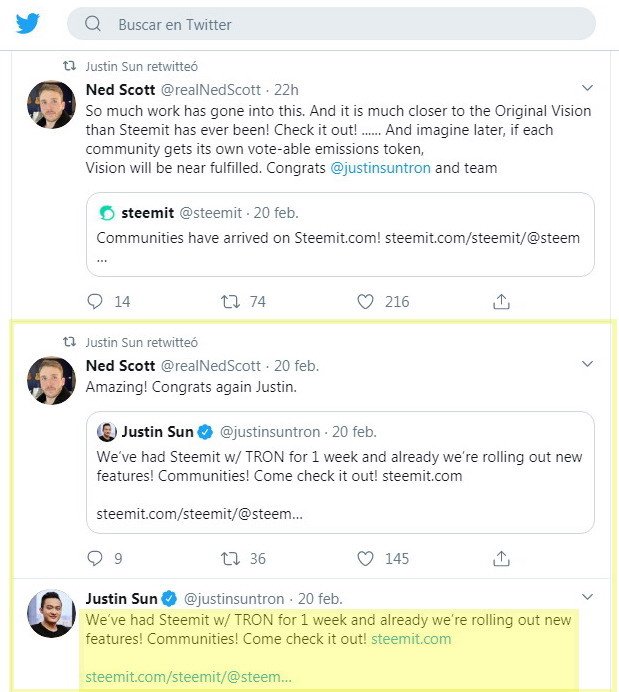Like the tweet with 216 likes

tap(365, 302)
